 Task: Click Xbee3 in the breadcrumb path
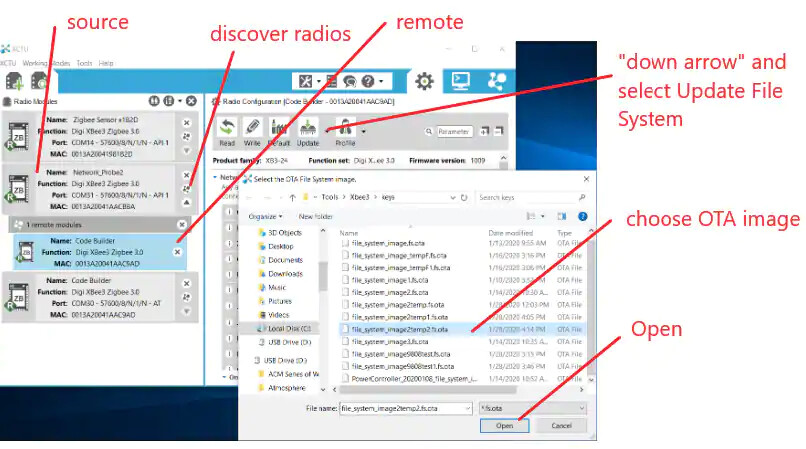tap(359, 197)
